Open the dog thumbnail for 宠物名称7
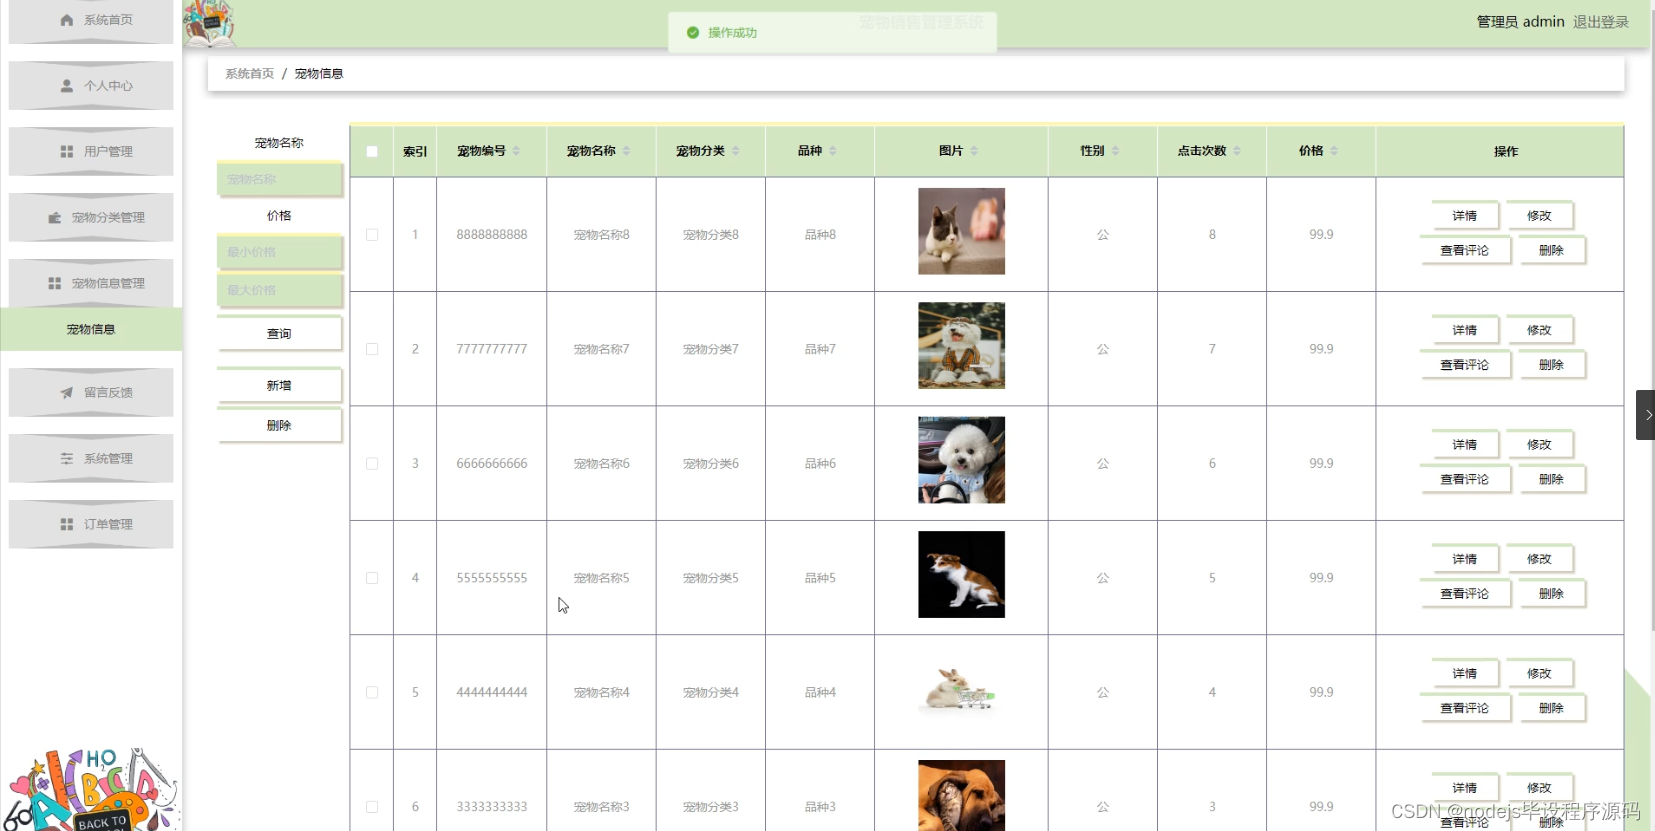The height and width of the screenshot is (831, 1655). pos(961,346)
